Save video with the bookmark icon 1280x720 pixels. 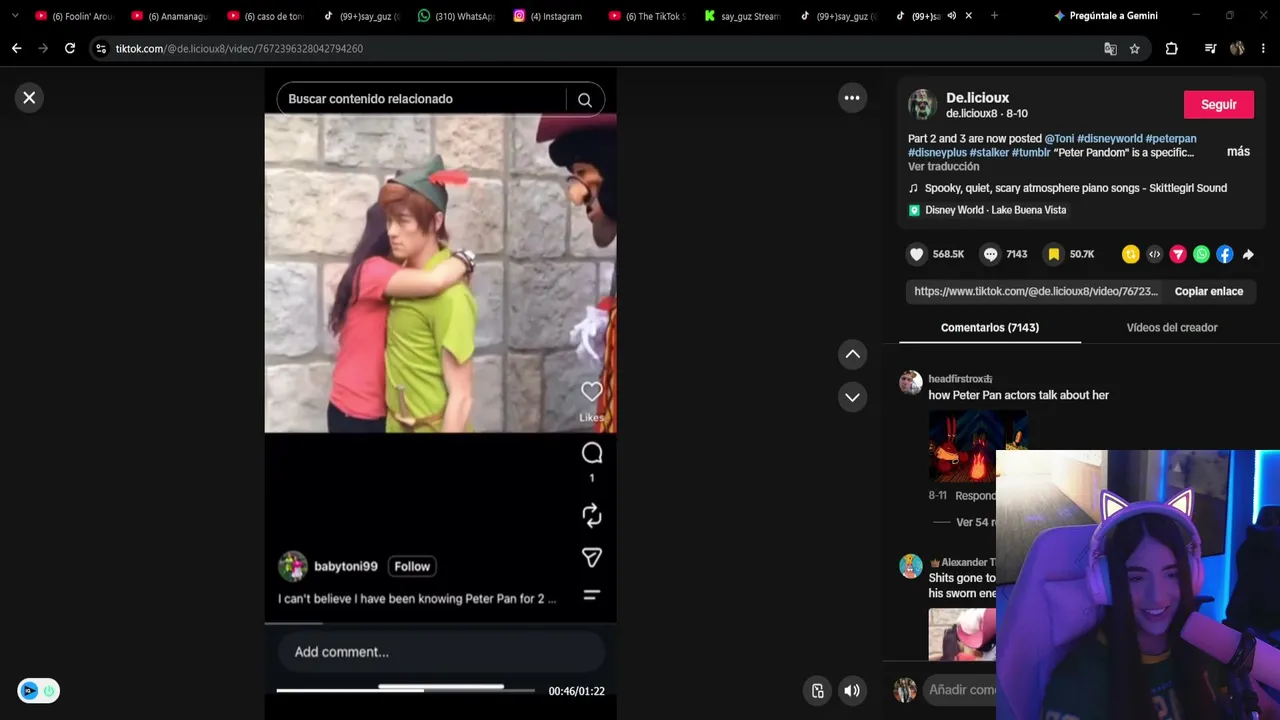1053,254
